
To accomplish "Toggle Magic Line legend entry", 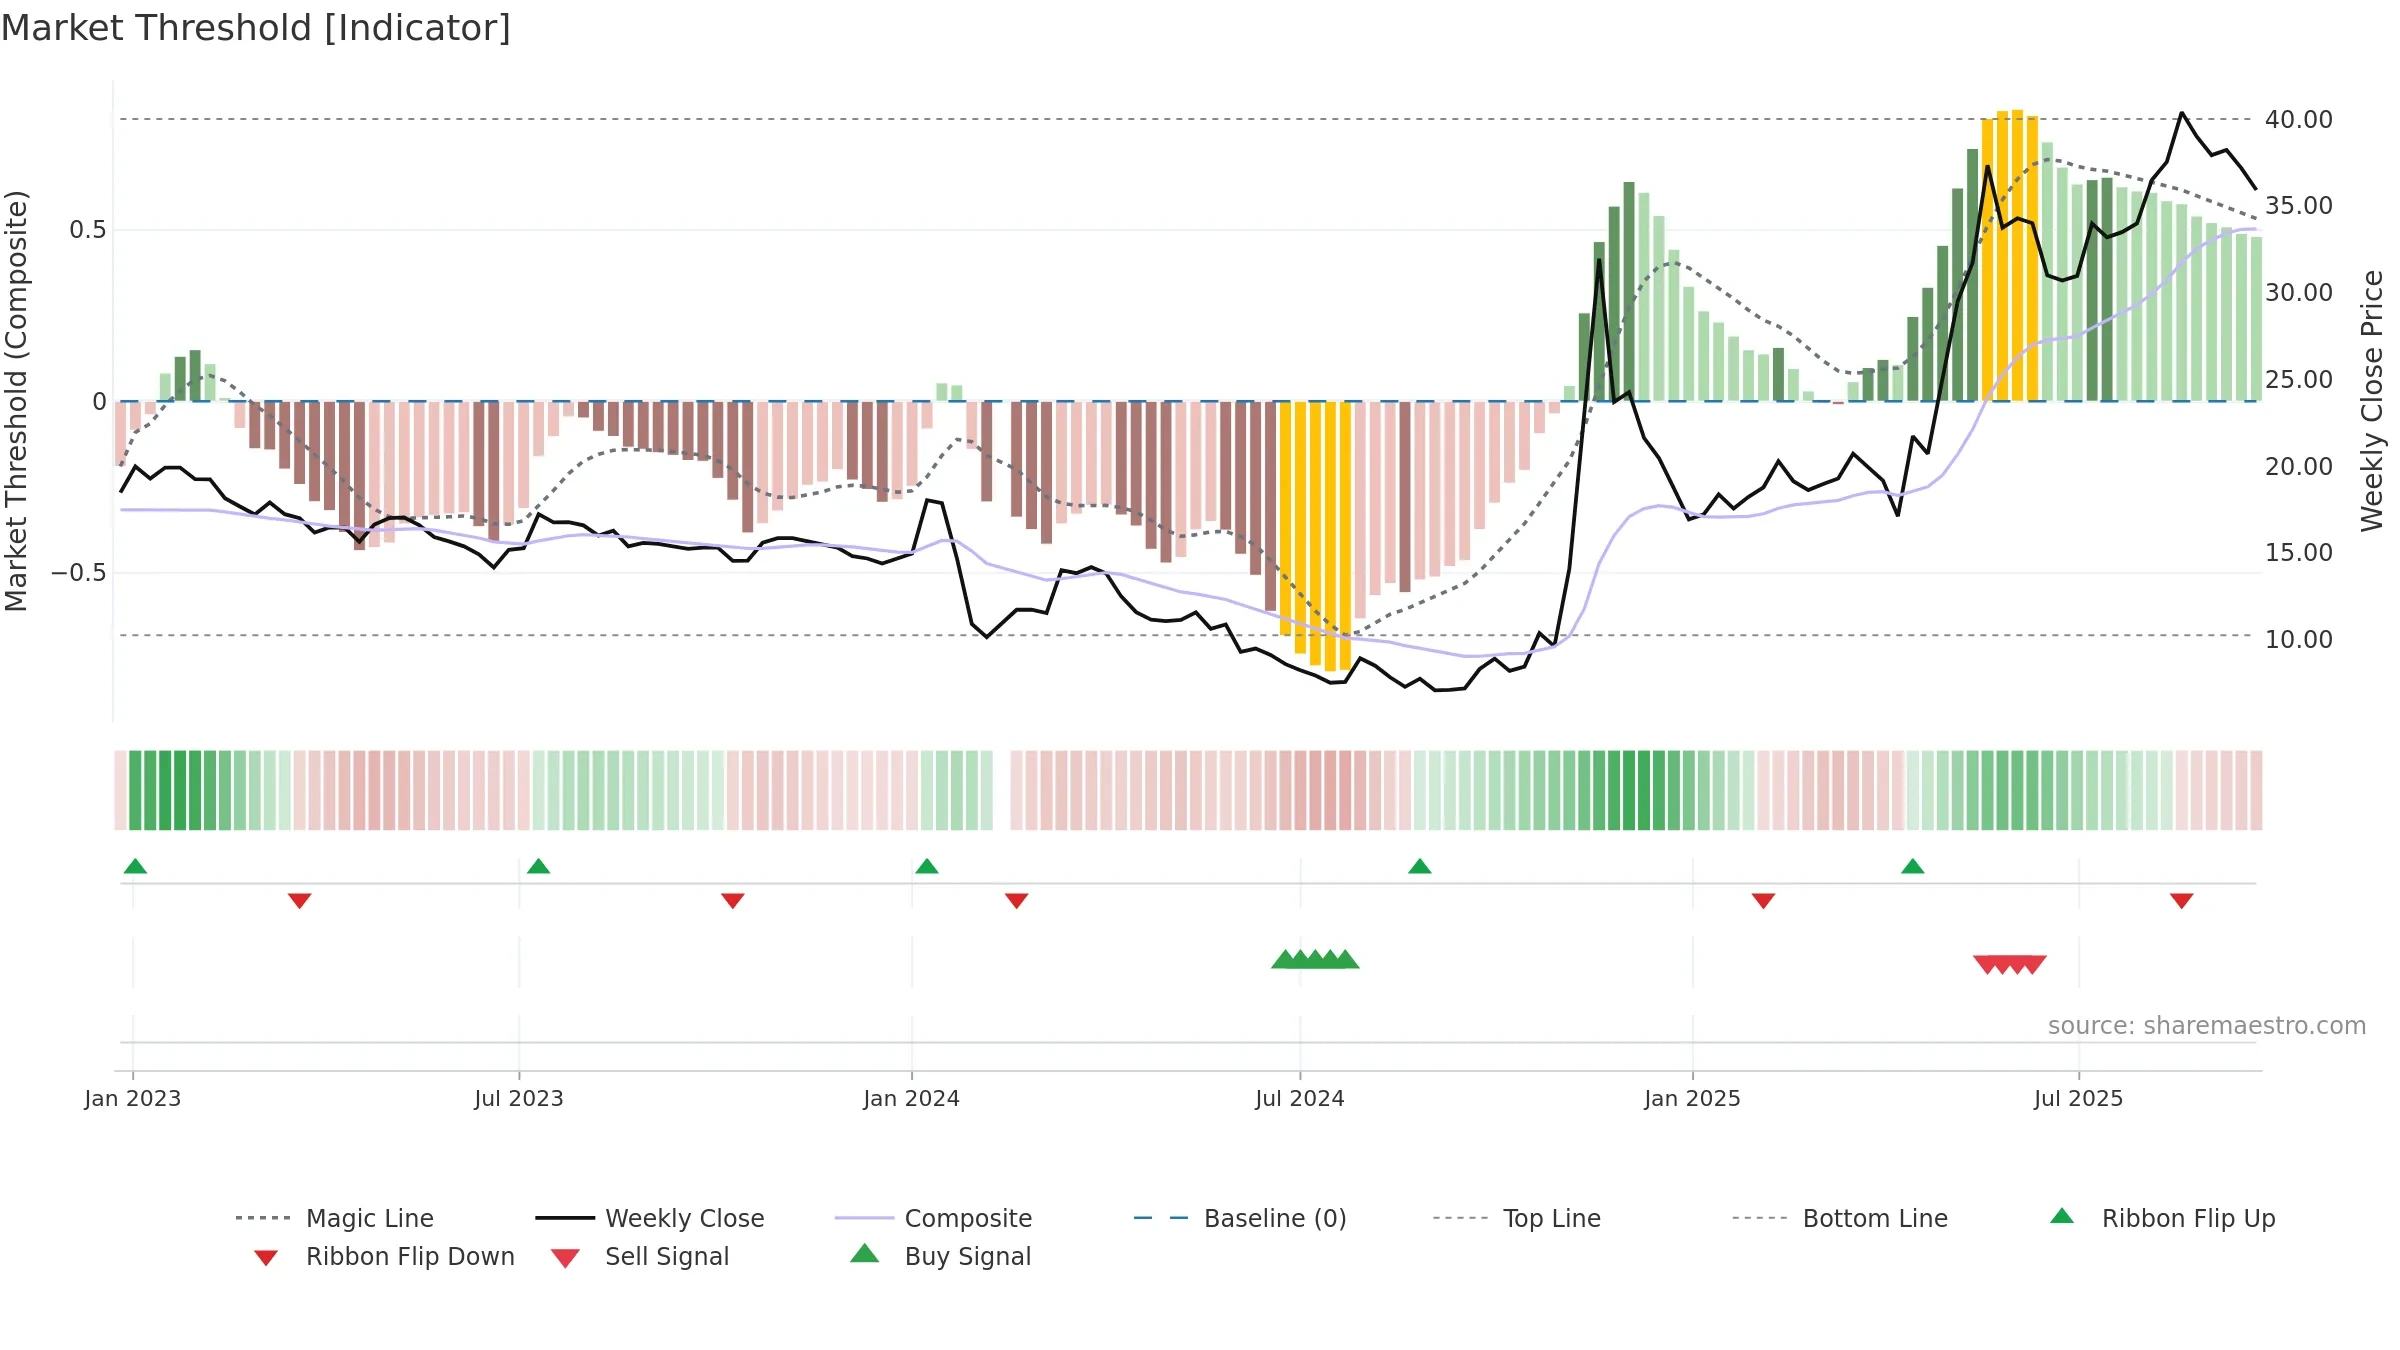I will tap(335, 1218).
